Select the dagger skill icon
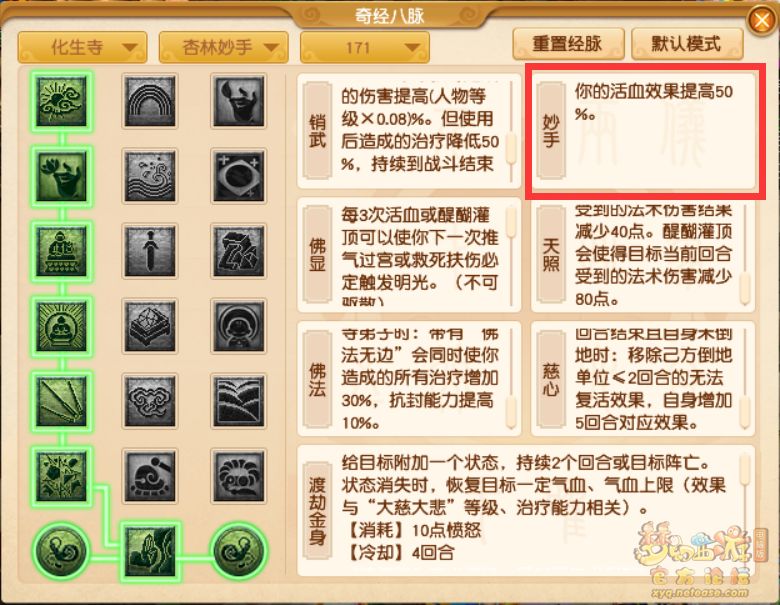Viewport: 780px width, 605px height. pyautogui.click(x=150, y=251)
